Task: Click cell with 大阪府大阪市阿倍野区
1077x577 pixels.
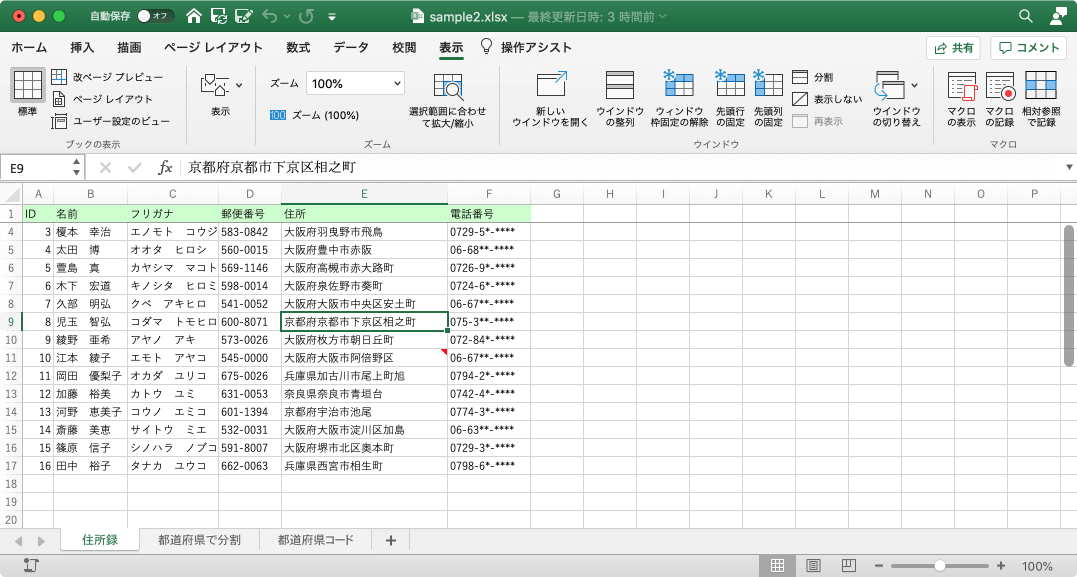Action: [364, 358]
